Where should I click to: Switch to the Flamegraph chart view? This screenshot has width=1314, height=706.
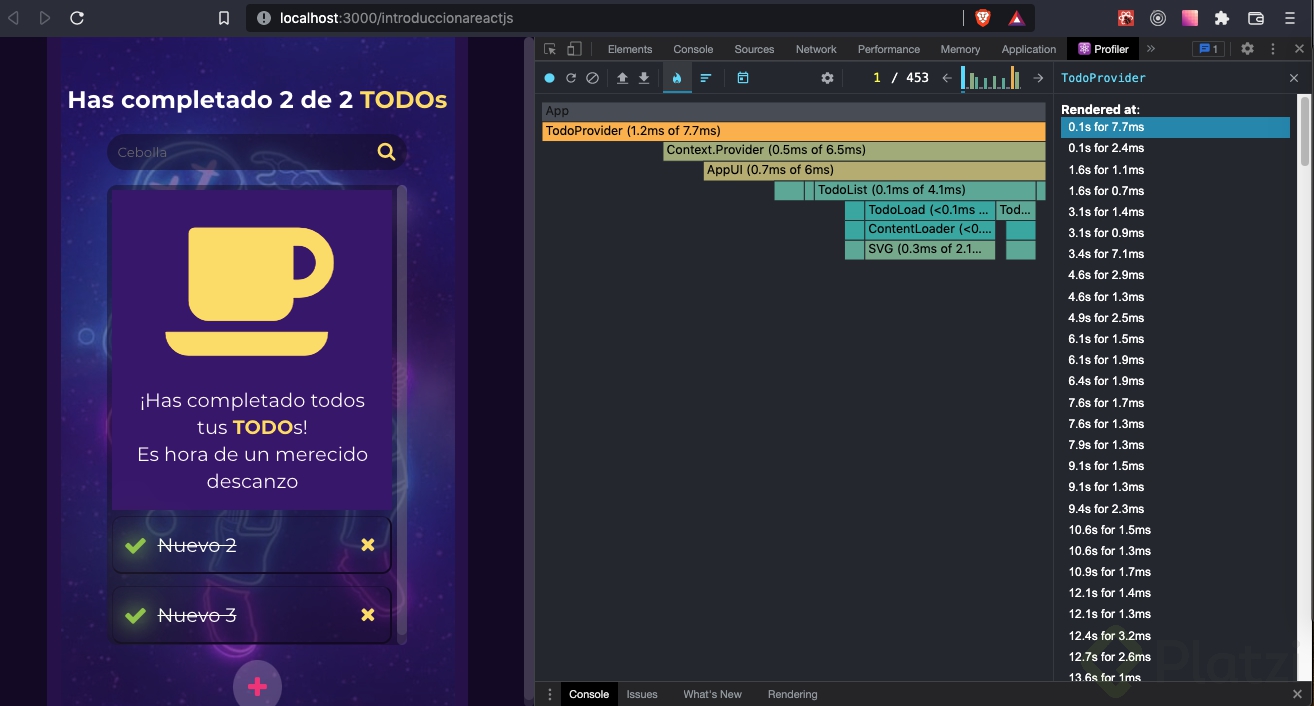(677, 78)
